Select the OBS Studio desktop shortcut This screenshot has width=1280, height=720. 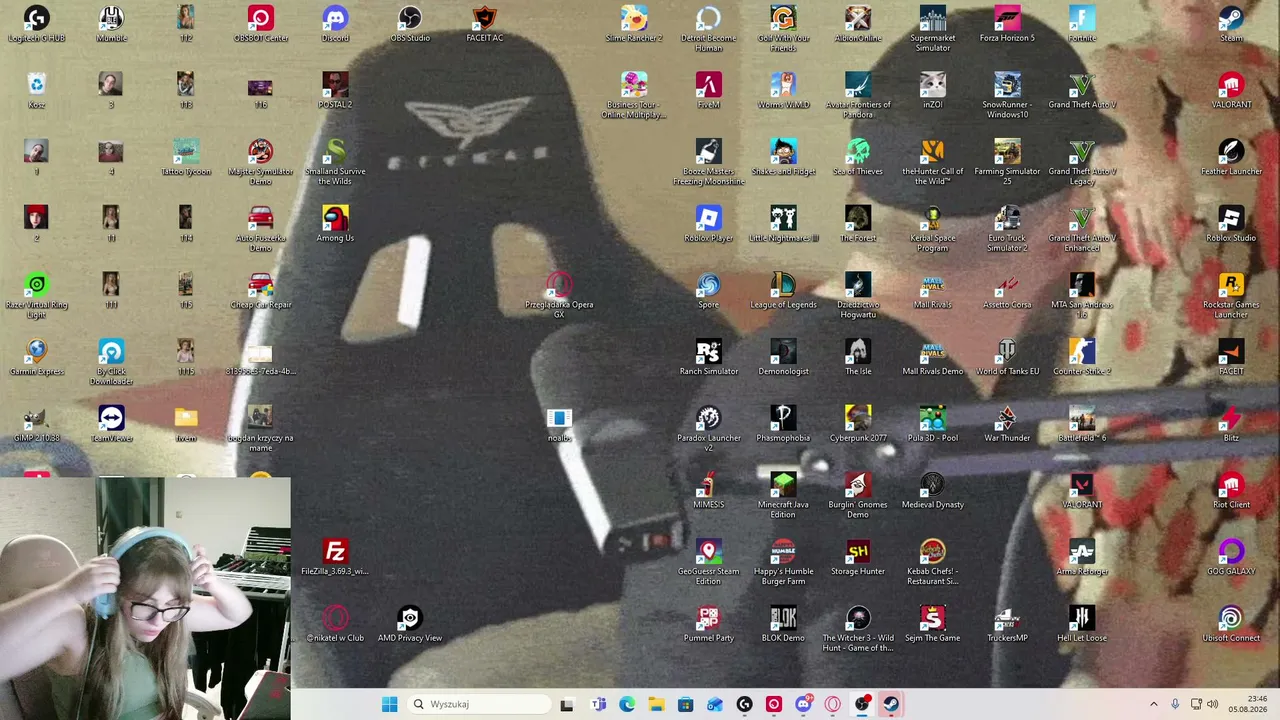tap(410, 24)
